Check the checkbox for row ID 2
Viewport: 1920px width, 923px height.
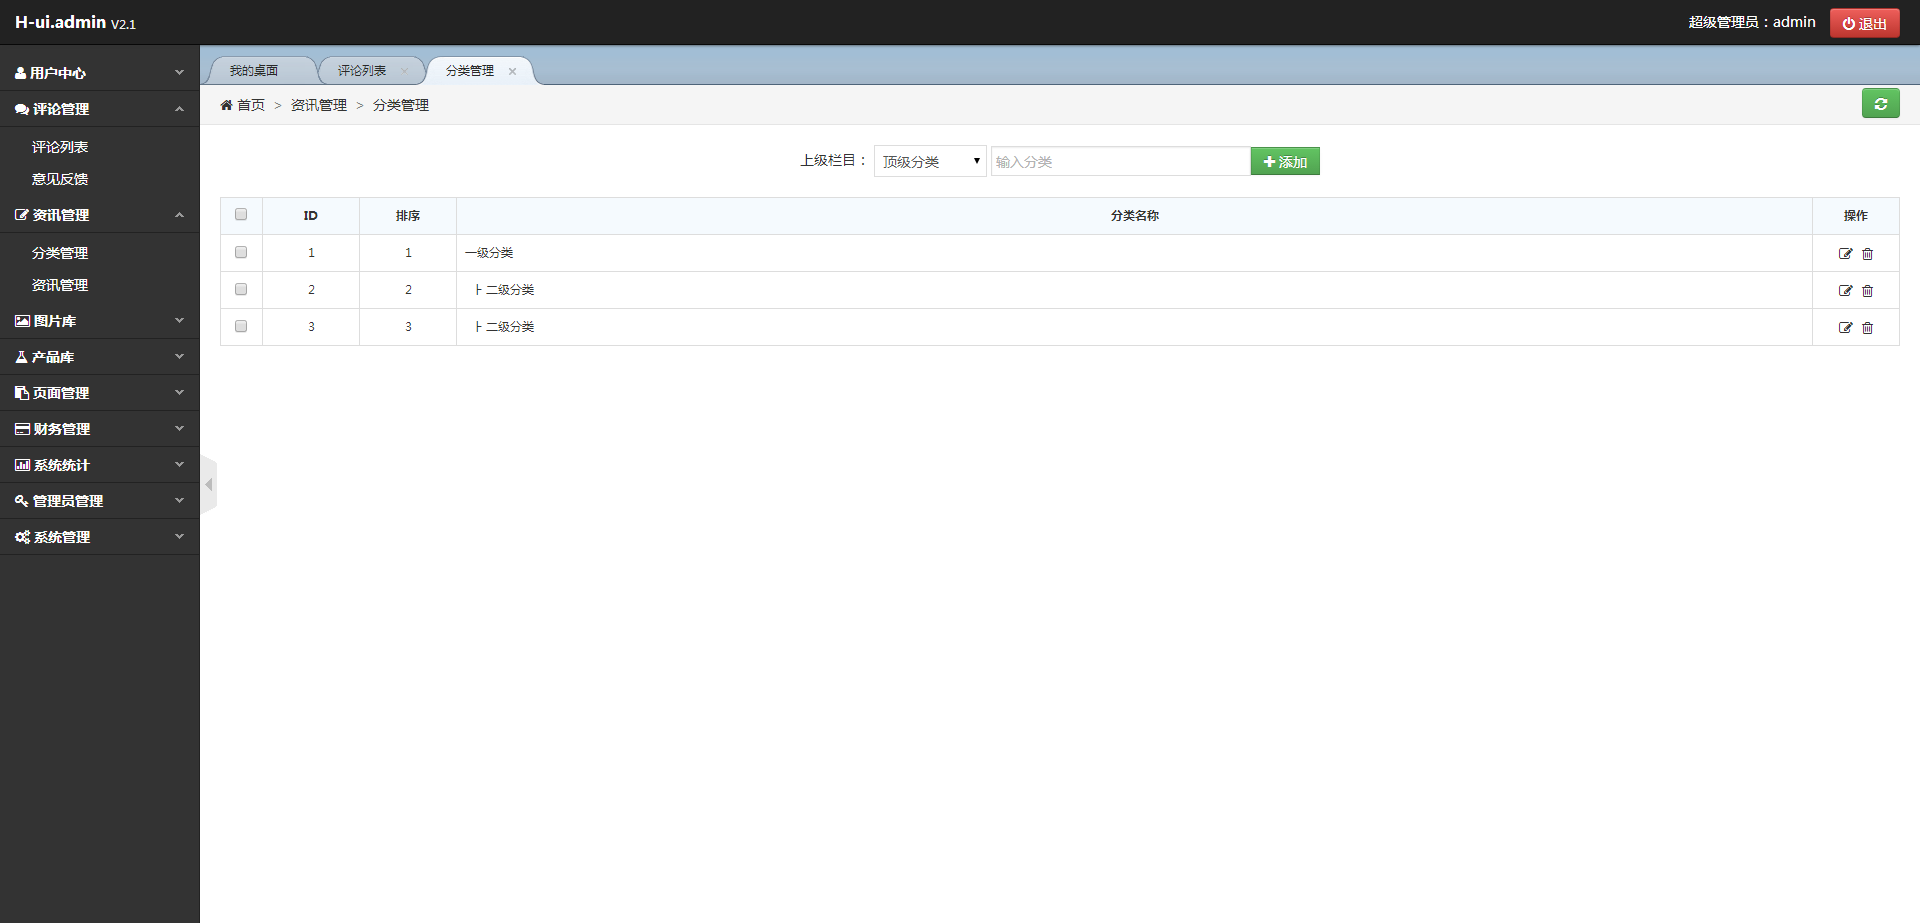pos(241,289)
